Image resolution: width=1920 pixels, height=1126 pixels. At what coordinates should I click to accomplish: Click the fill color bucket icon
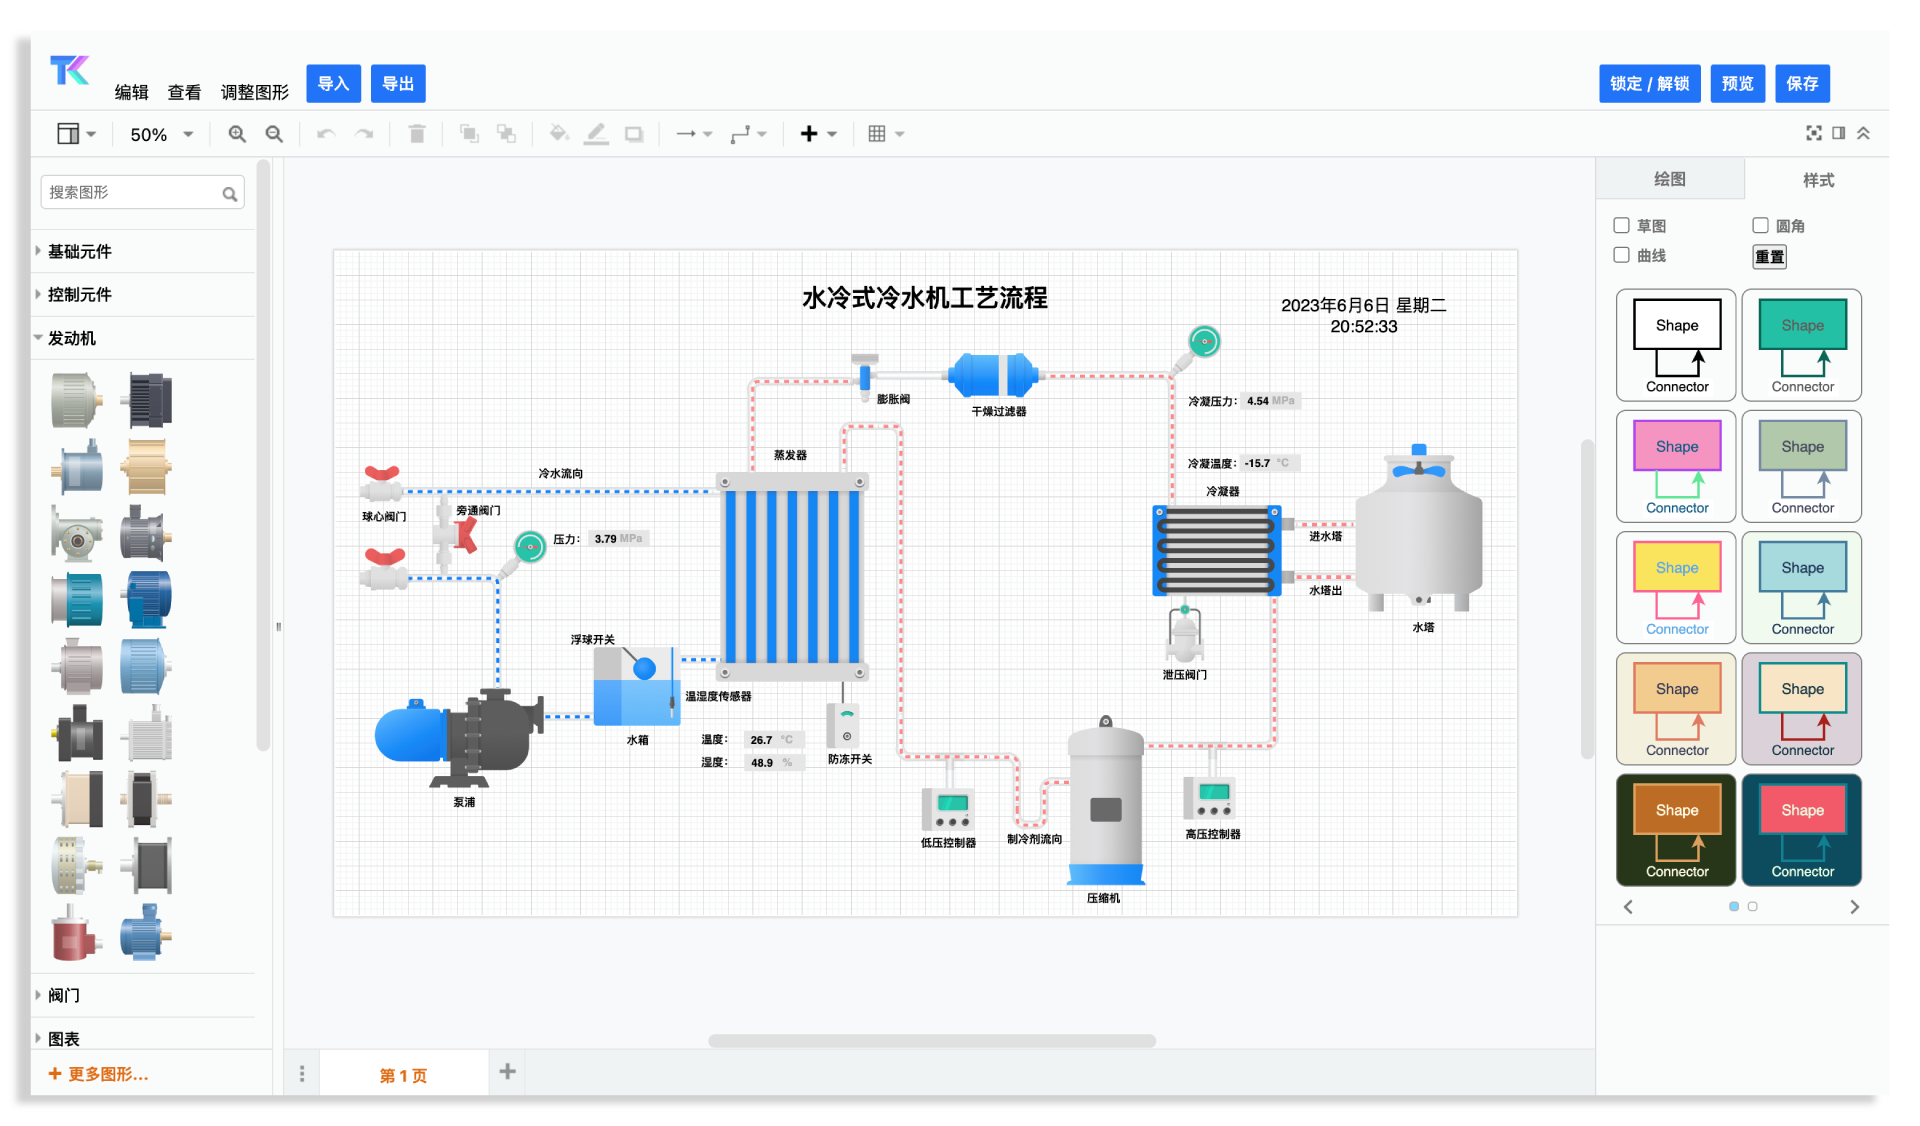(x=559, y=134)
